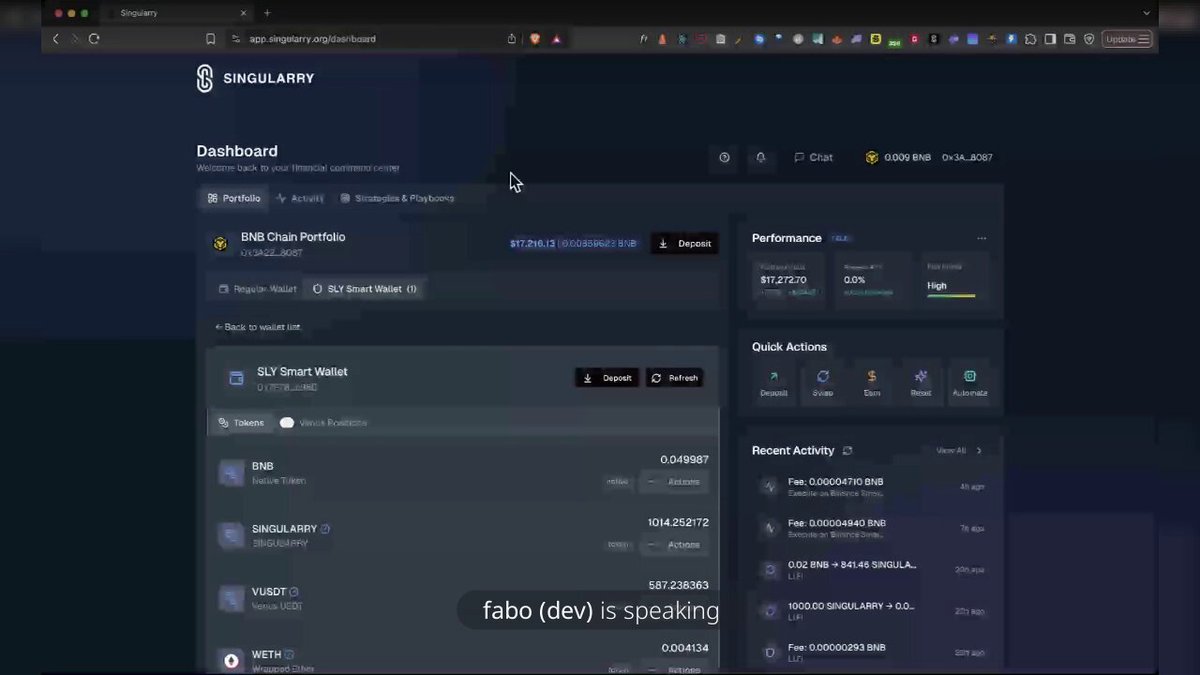Click the $17,272.70 portfolio value card

tap(790, 279)
